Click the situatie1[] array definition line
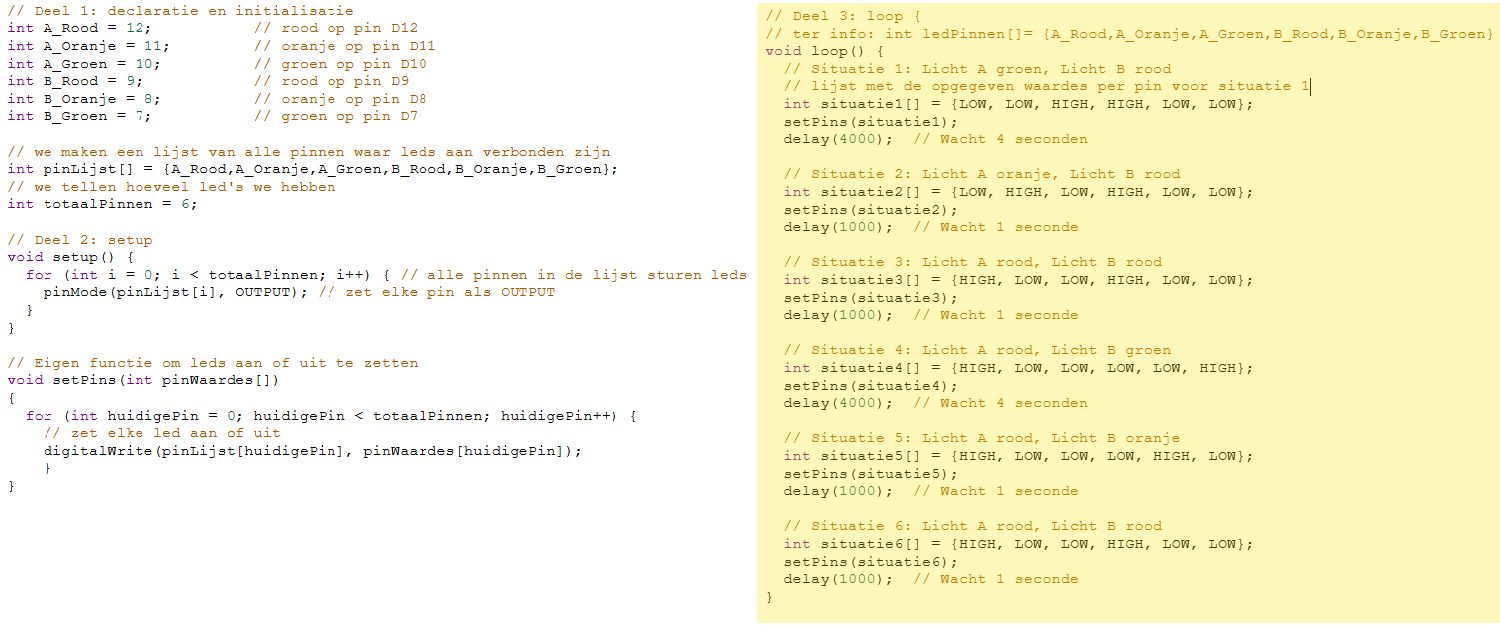The height and width of the screenshot is (625, 1500). click(x=1018, y=104)
